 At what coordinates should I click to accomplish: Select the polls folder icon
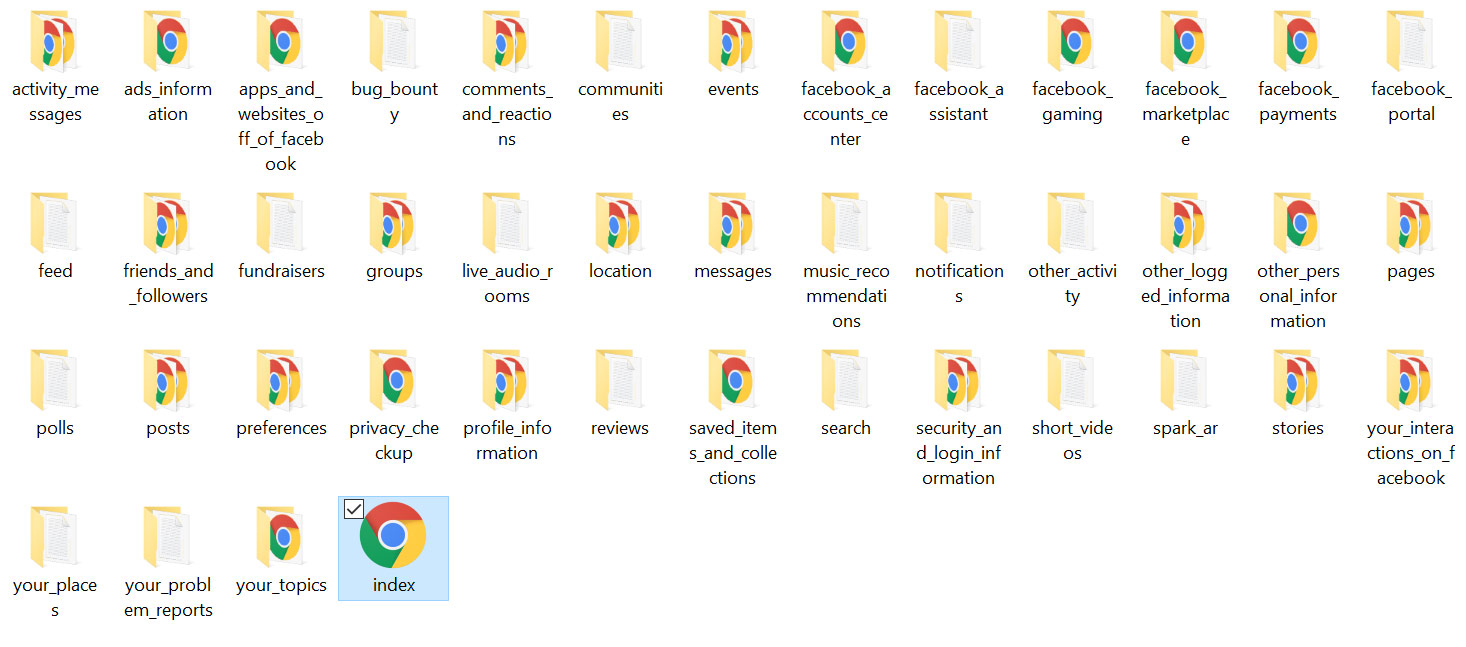(55, 380)
